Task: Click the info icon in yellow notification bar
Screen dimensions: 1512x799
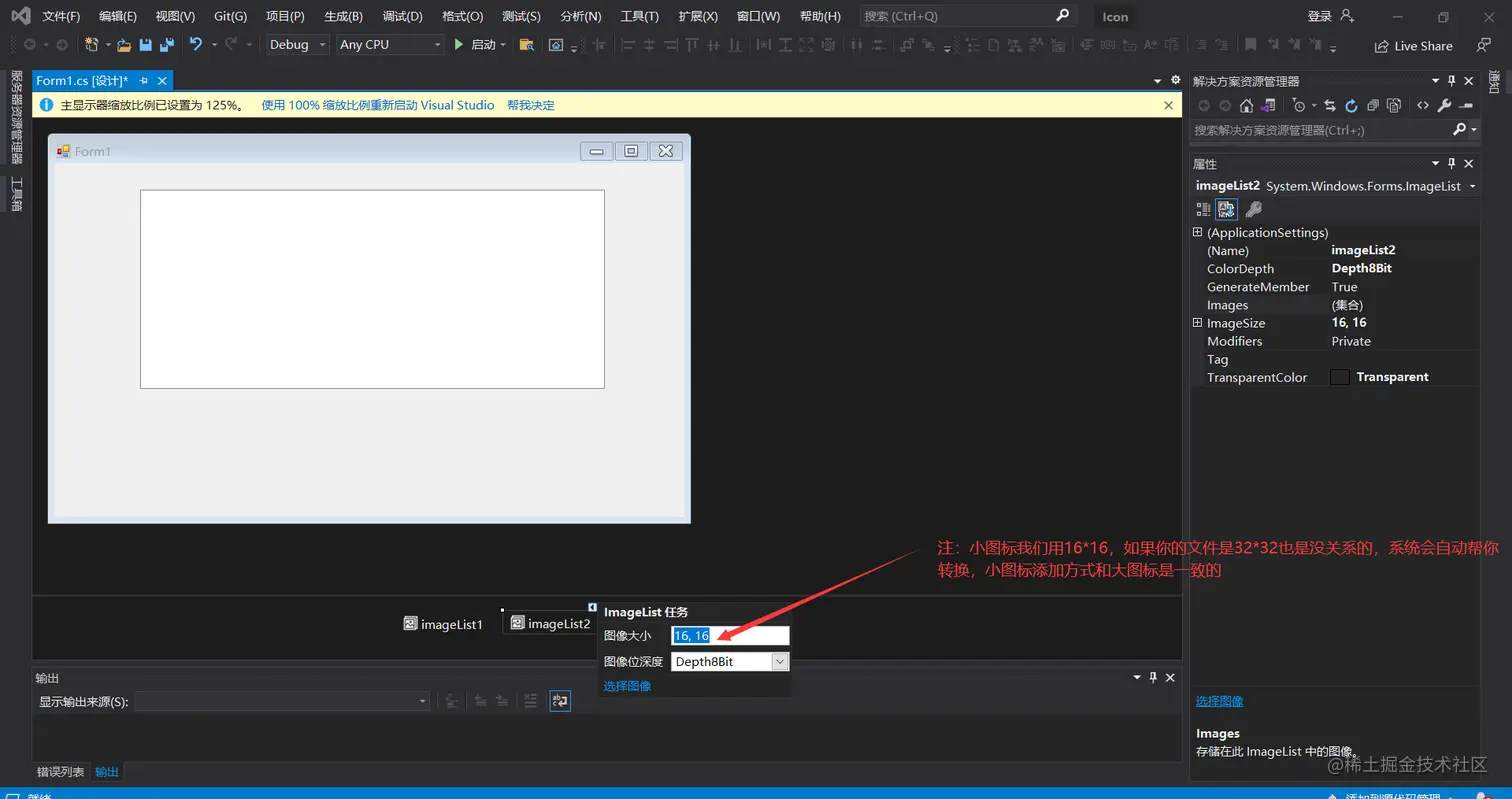Action: (46, 105)
